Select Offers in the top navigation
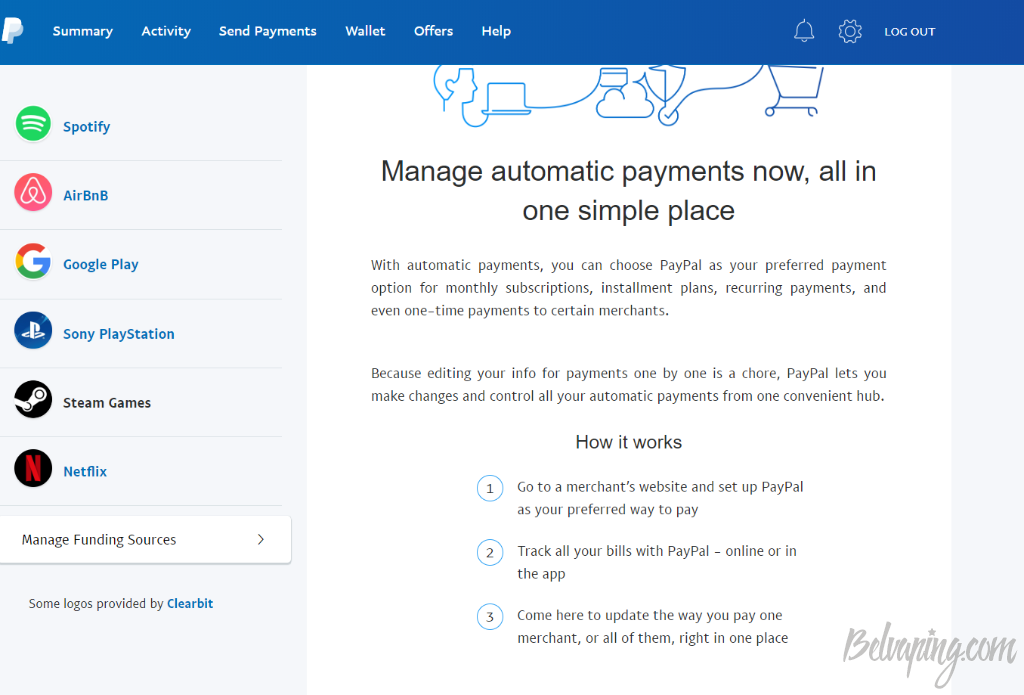This screenshot has height=695, width=1024. click(433, 31)
